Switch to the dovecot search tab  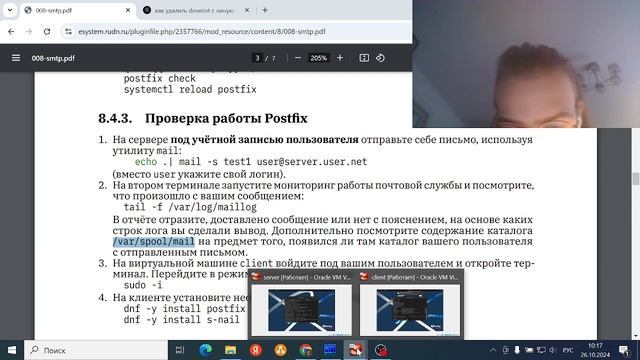click(196, 10)
